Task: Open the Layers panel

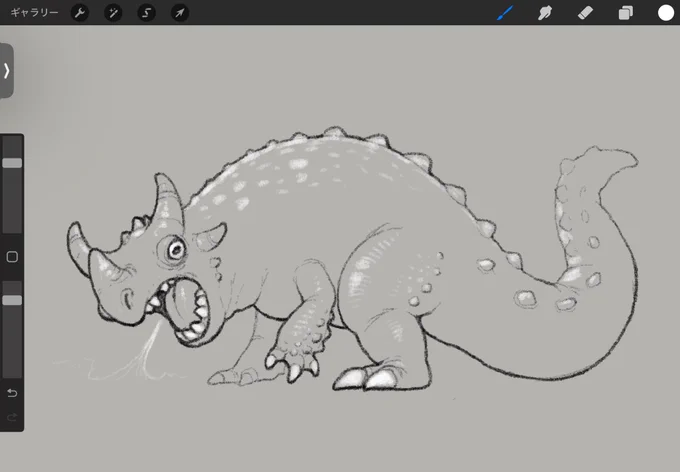Action: point(625,13)
